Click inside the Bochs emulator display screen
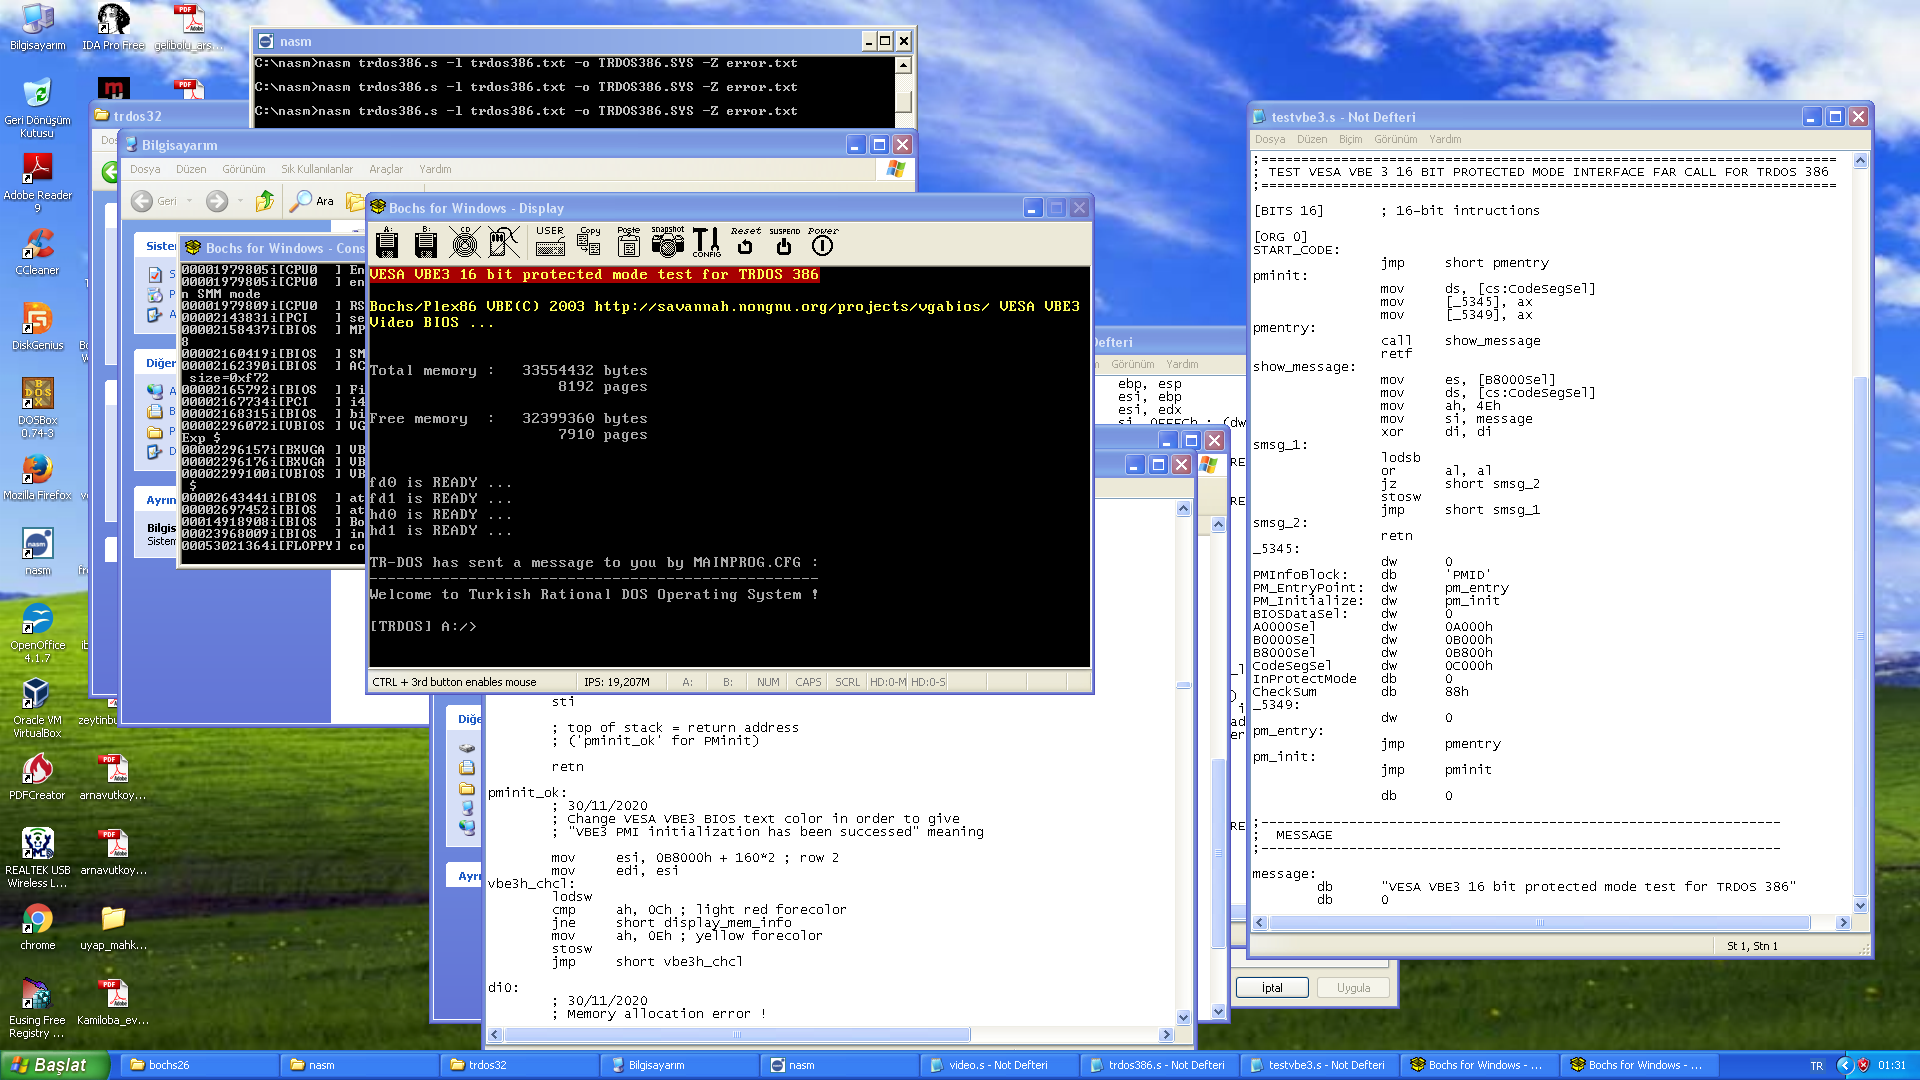This screenshot has width=1920, height=1080. pos(729,466)
